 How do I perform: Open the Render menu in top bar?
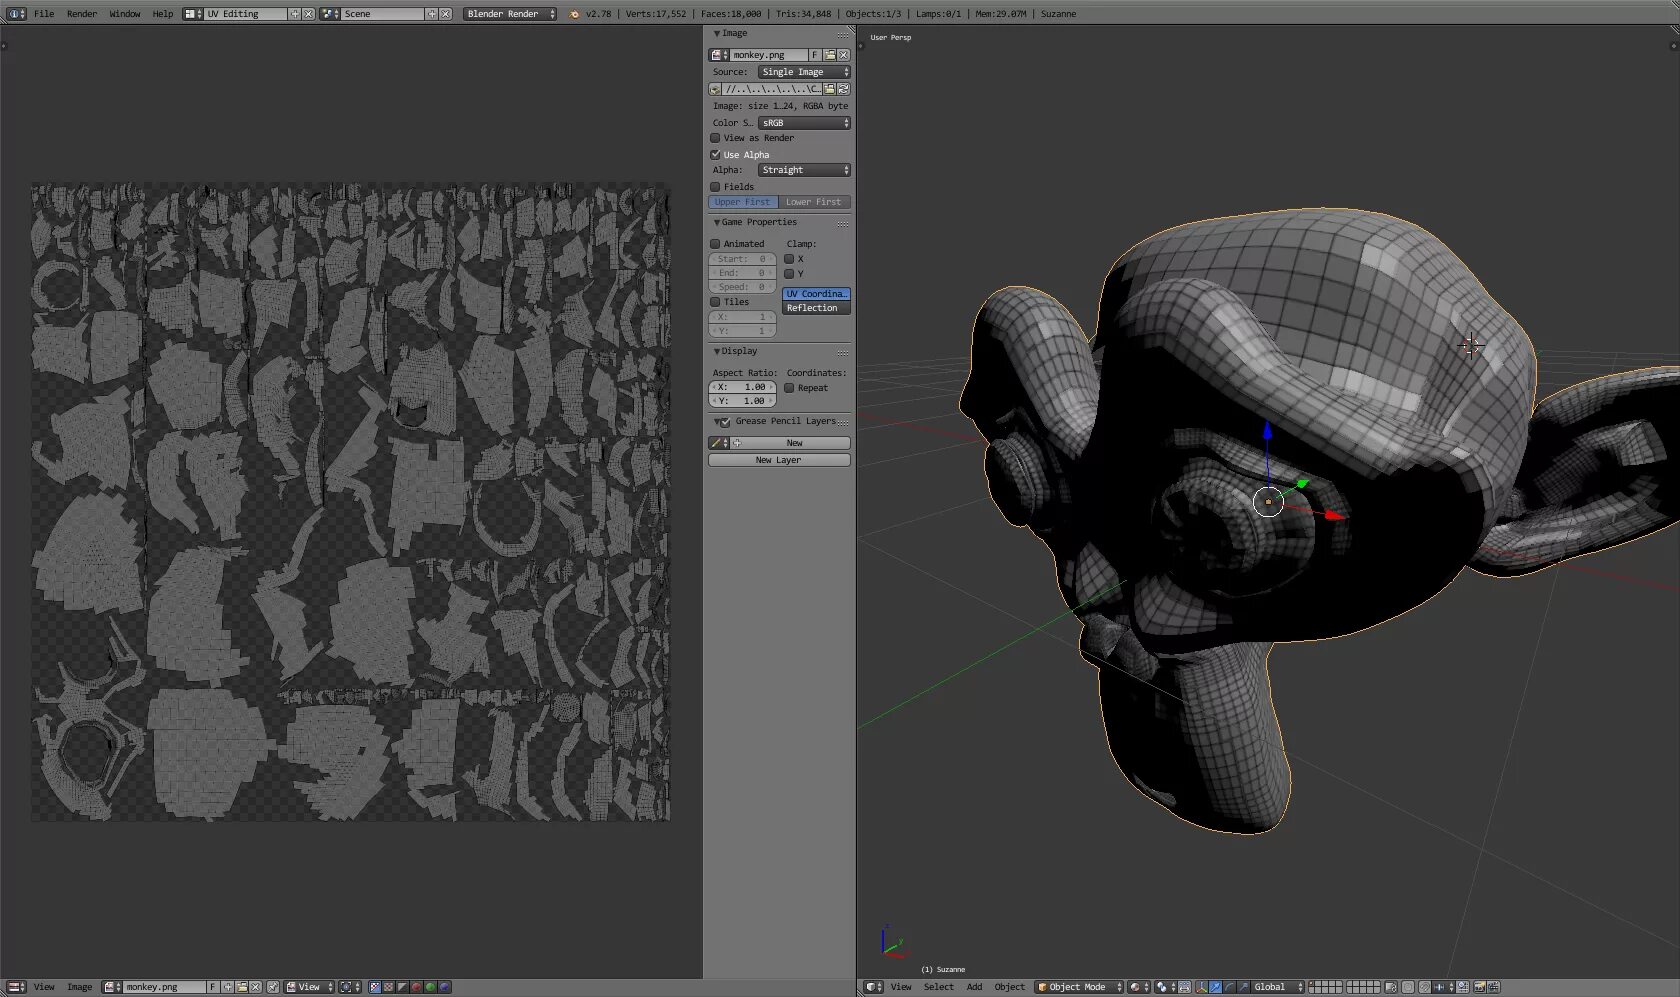(82, 14)
